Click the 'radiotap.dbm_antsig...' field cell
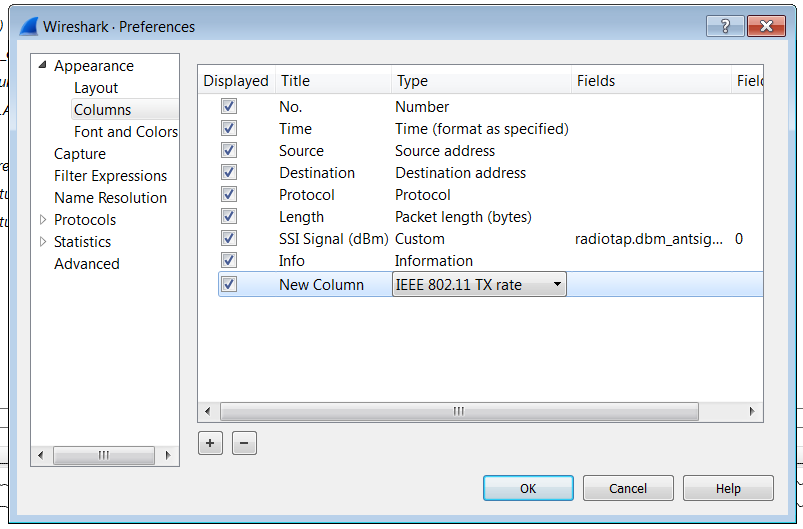 point(649,239)
